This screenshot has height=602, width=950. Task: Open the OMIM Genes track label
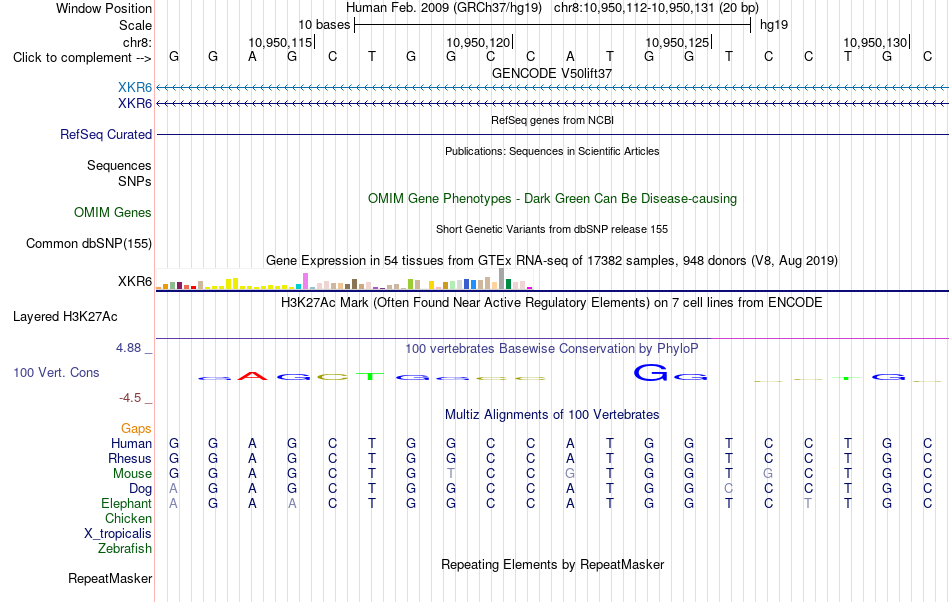click(113, 213)
